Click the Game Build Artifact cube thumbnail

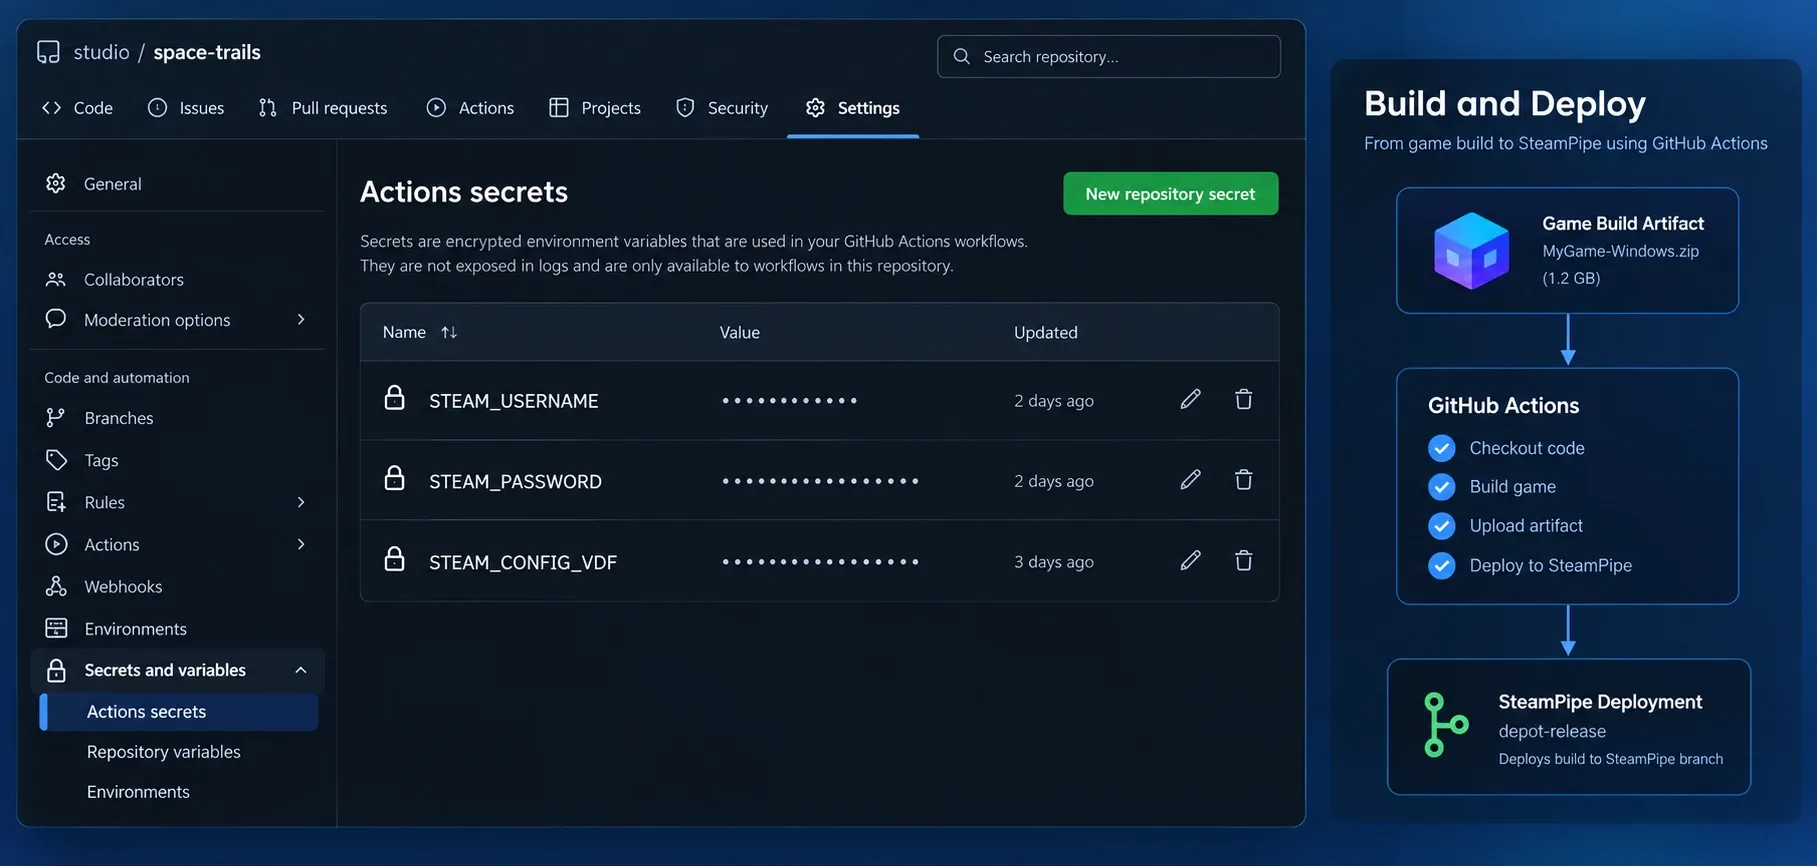point(1471,251)
